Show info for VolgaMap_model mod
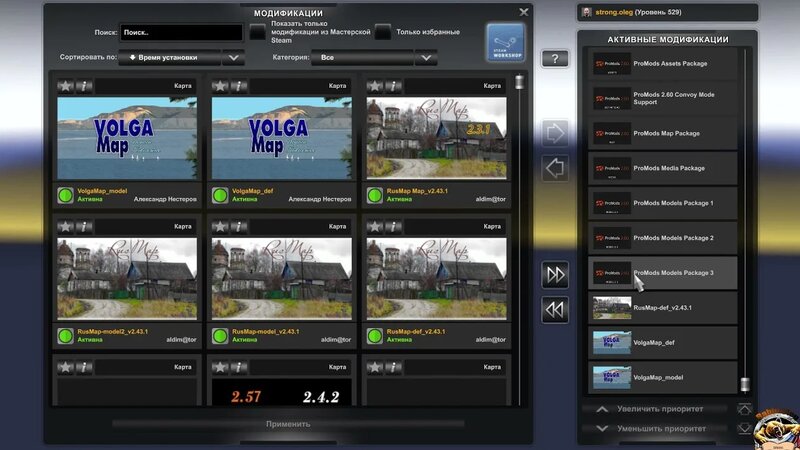This screenshot has width=800, height=450. 84,86
